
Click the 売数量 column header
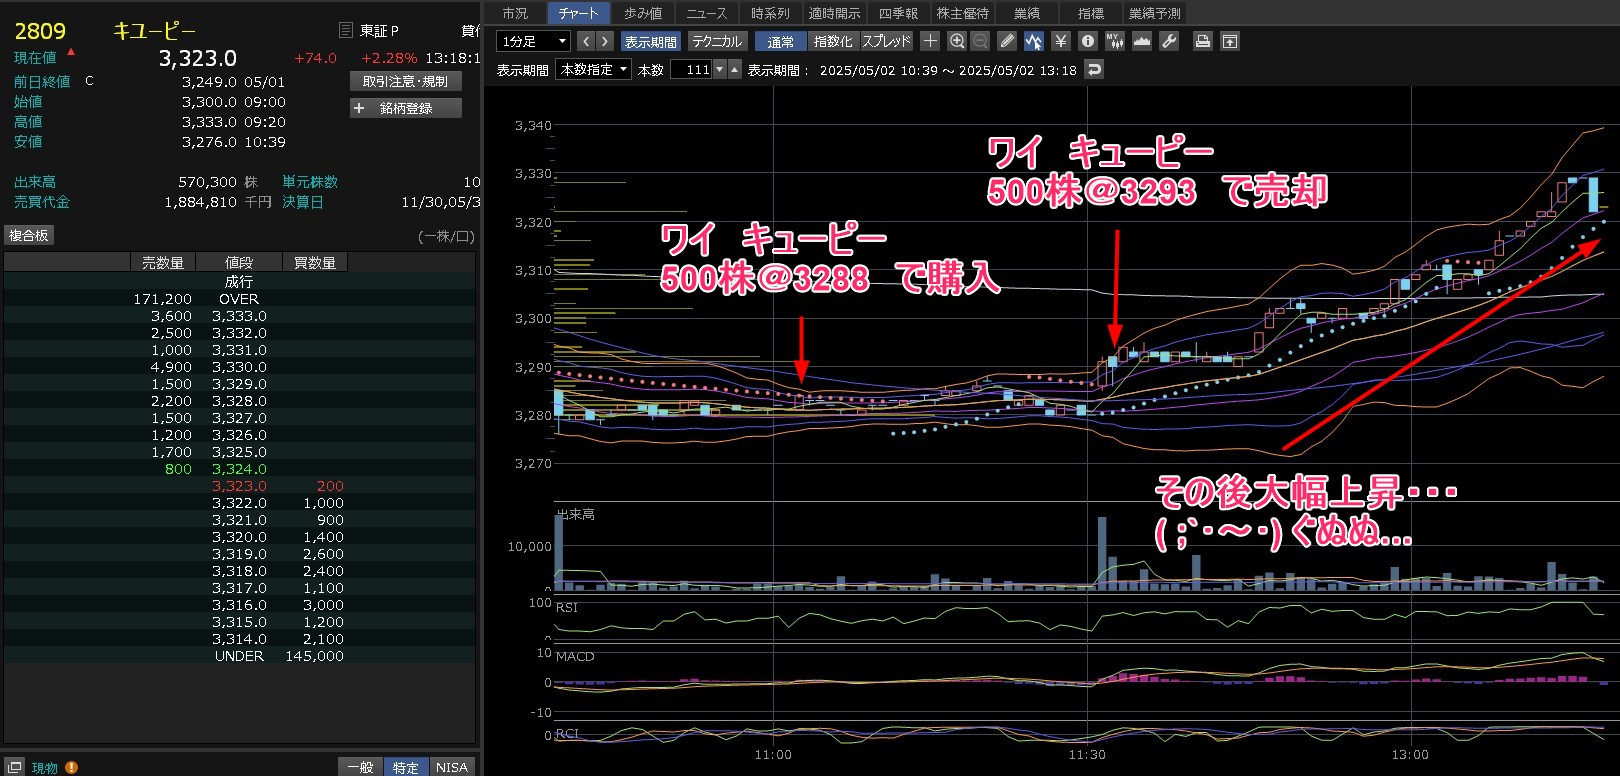click(x=163, y=263)
